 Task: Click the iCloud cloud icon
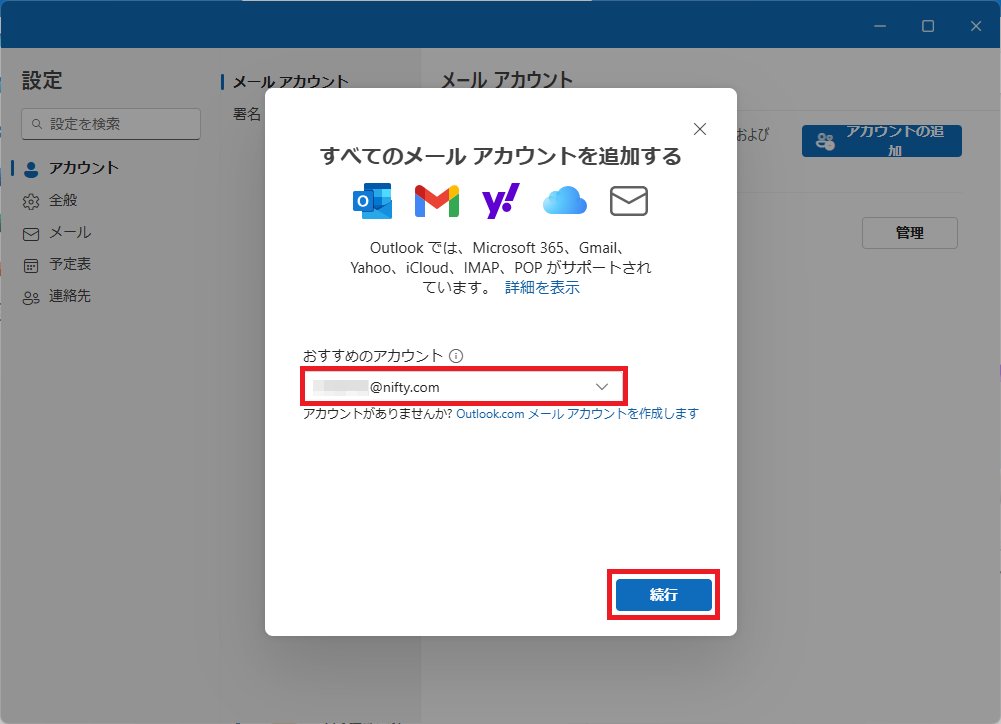(564, 201)
